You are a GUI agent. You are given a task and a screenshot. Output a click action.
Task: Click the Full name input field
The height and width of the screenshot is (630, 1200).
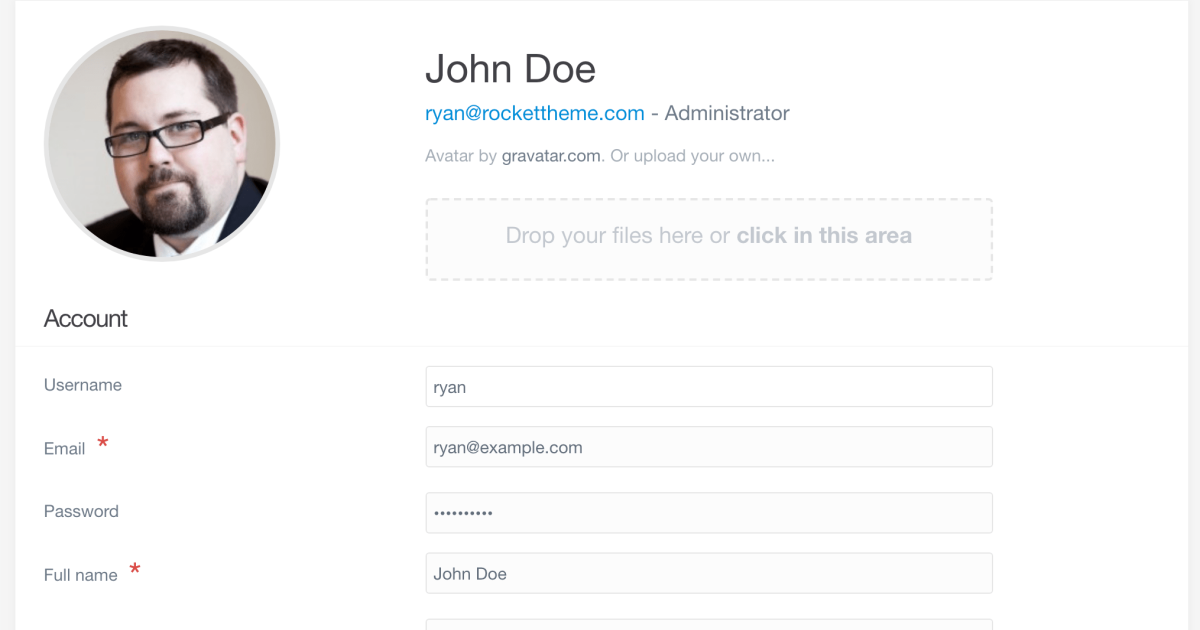pos(708,574)
